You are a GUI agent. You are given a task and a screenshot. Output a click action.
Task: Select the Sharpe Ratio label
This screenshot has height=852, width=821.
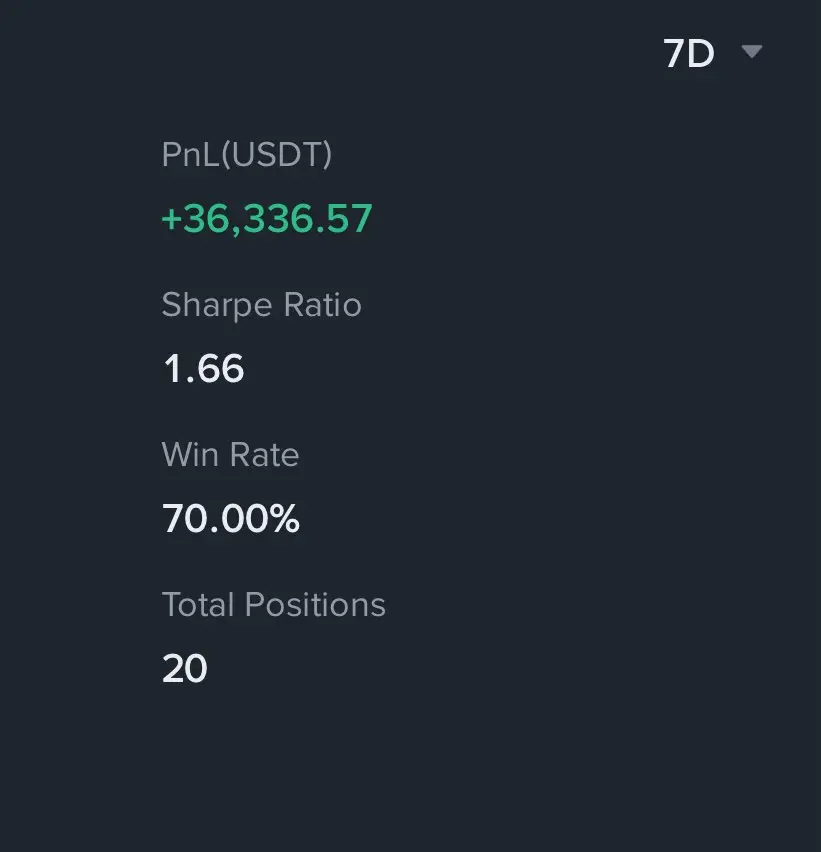coord(261,305)
